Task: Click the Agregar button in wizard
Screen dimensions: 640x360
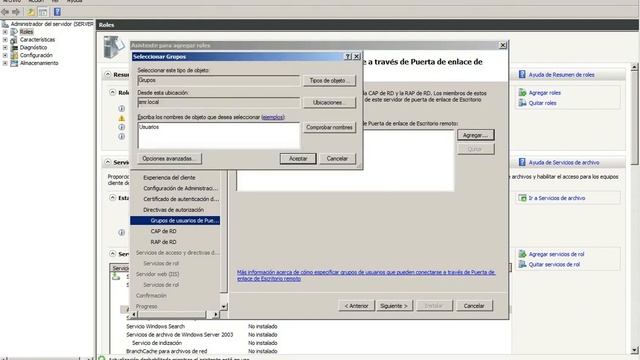Action: [x=476, y=135]
